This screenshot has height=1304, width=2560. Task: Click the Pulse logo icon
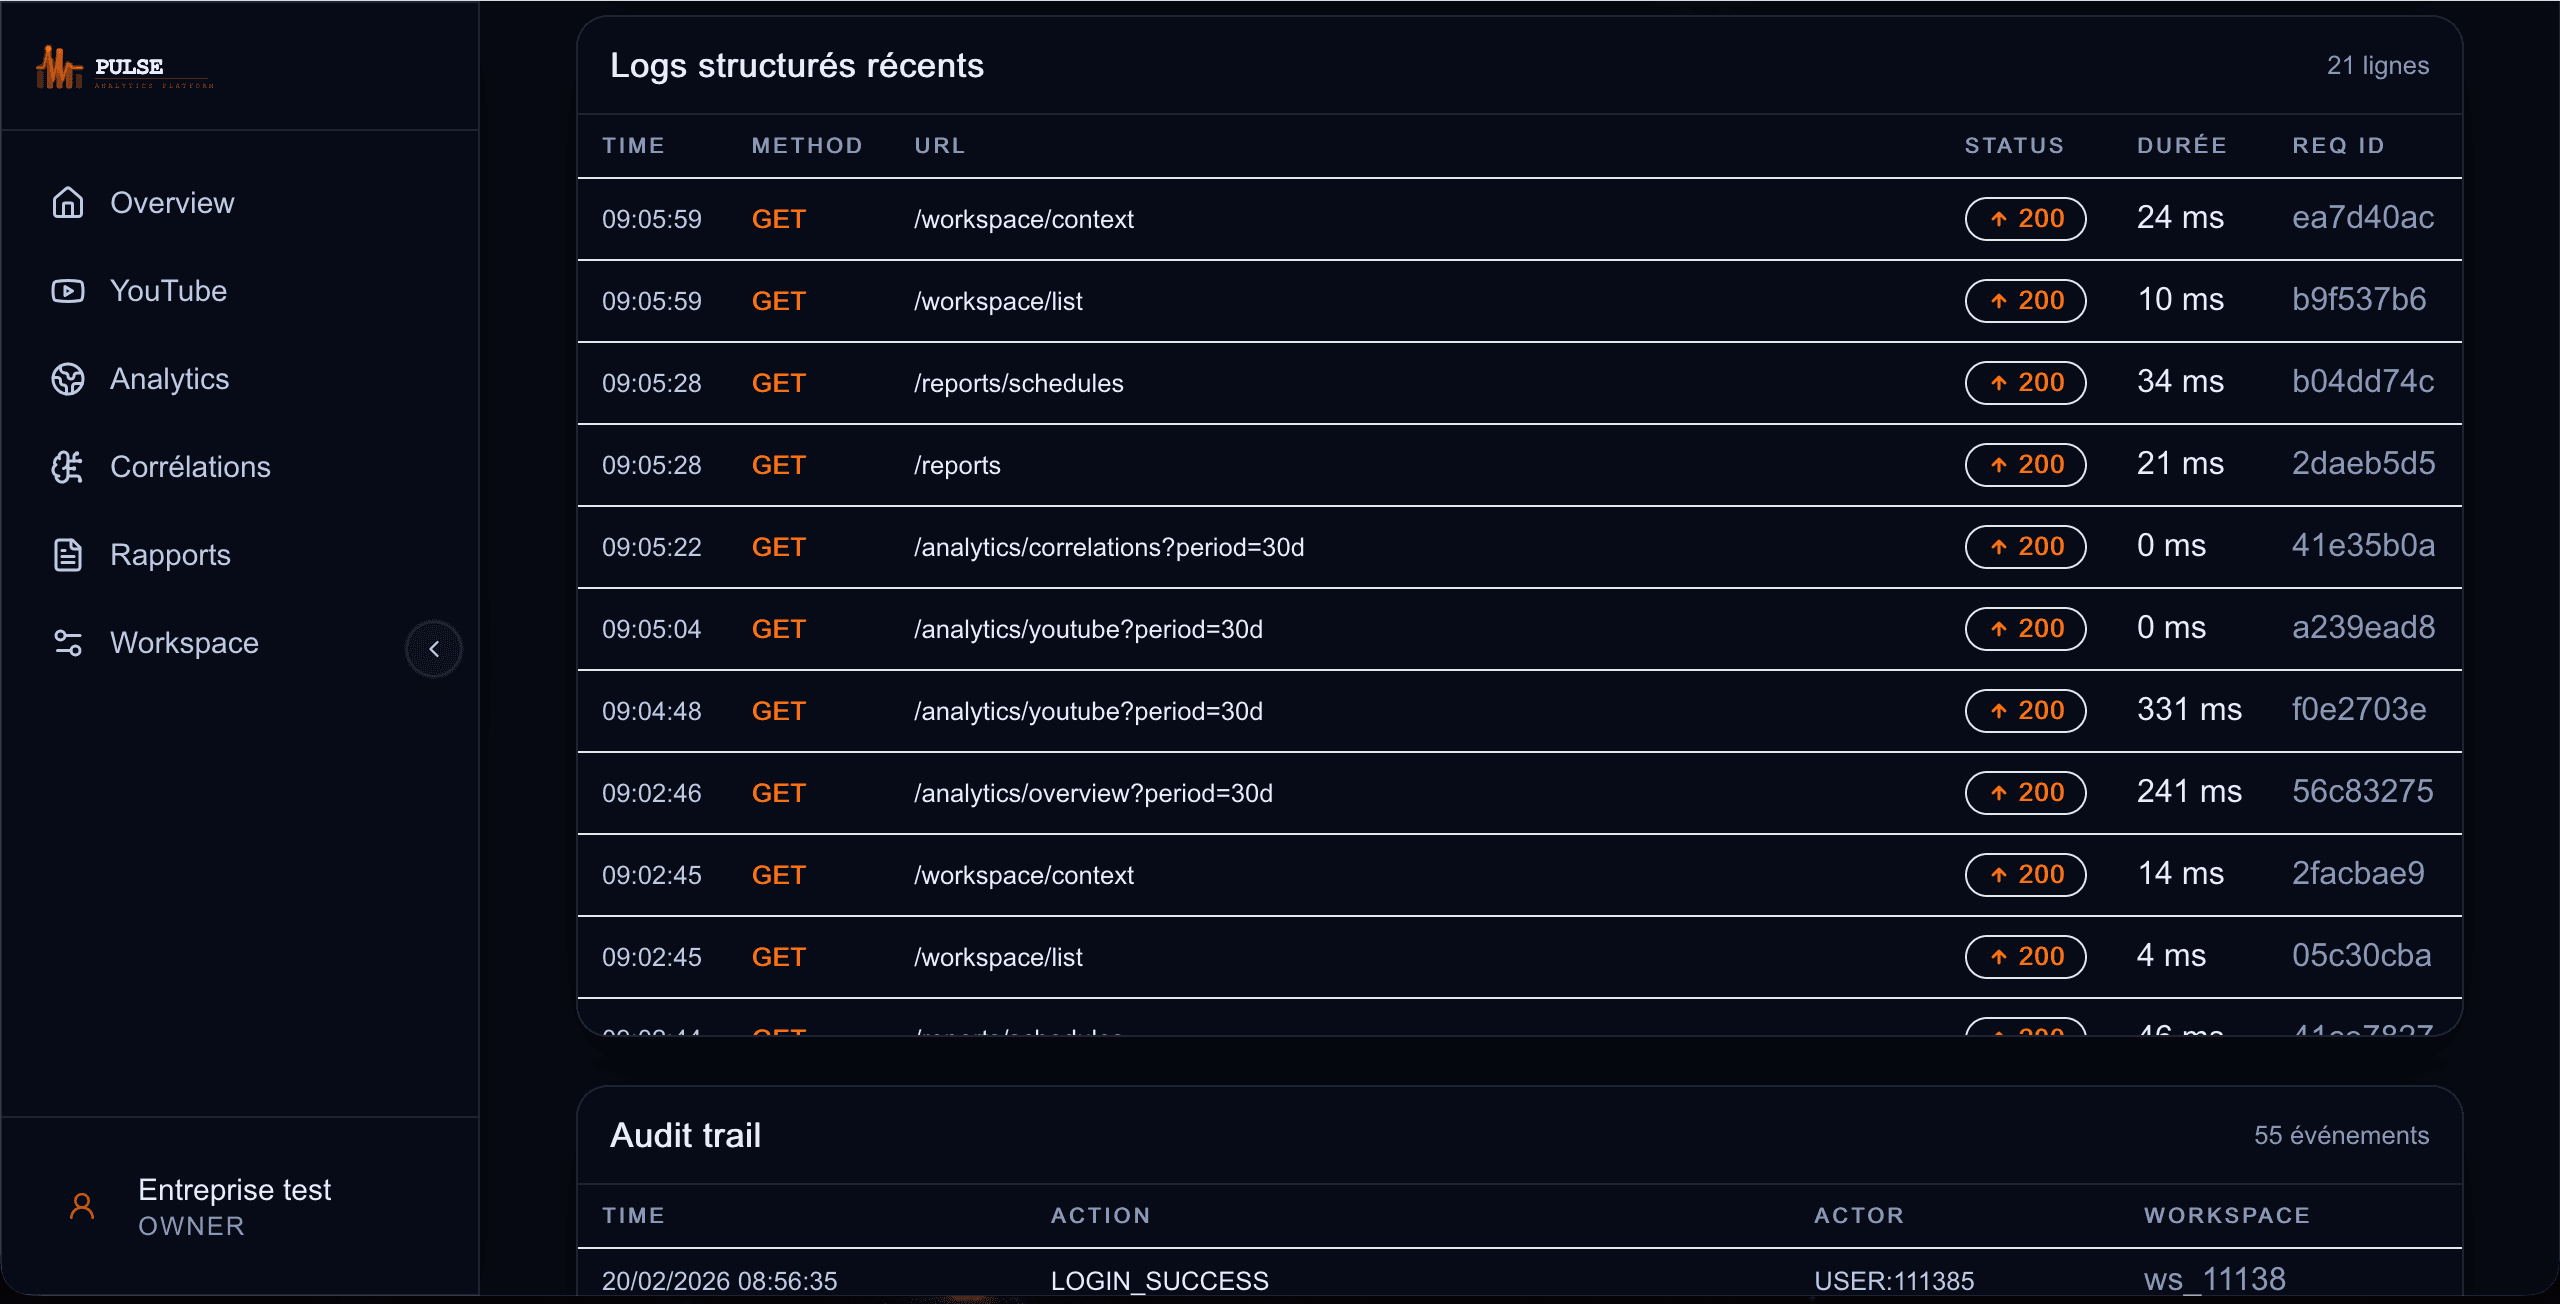58,68
